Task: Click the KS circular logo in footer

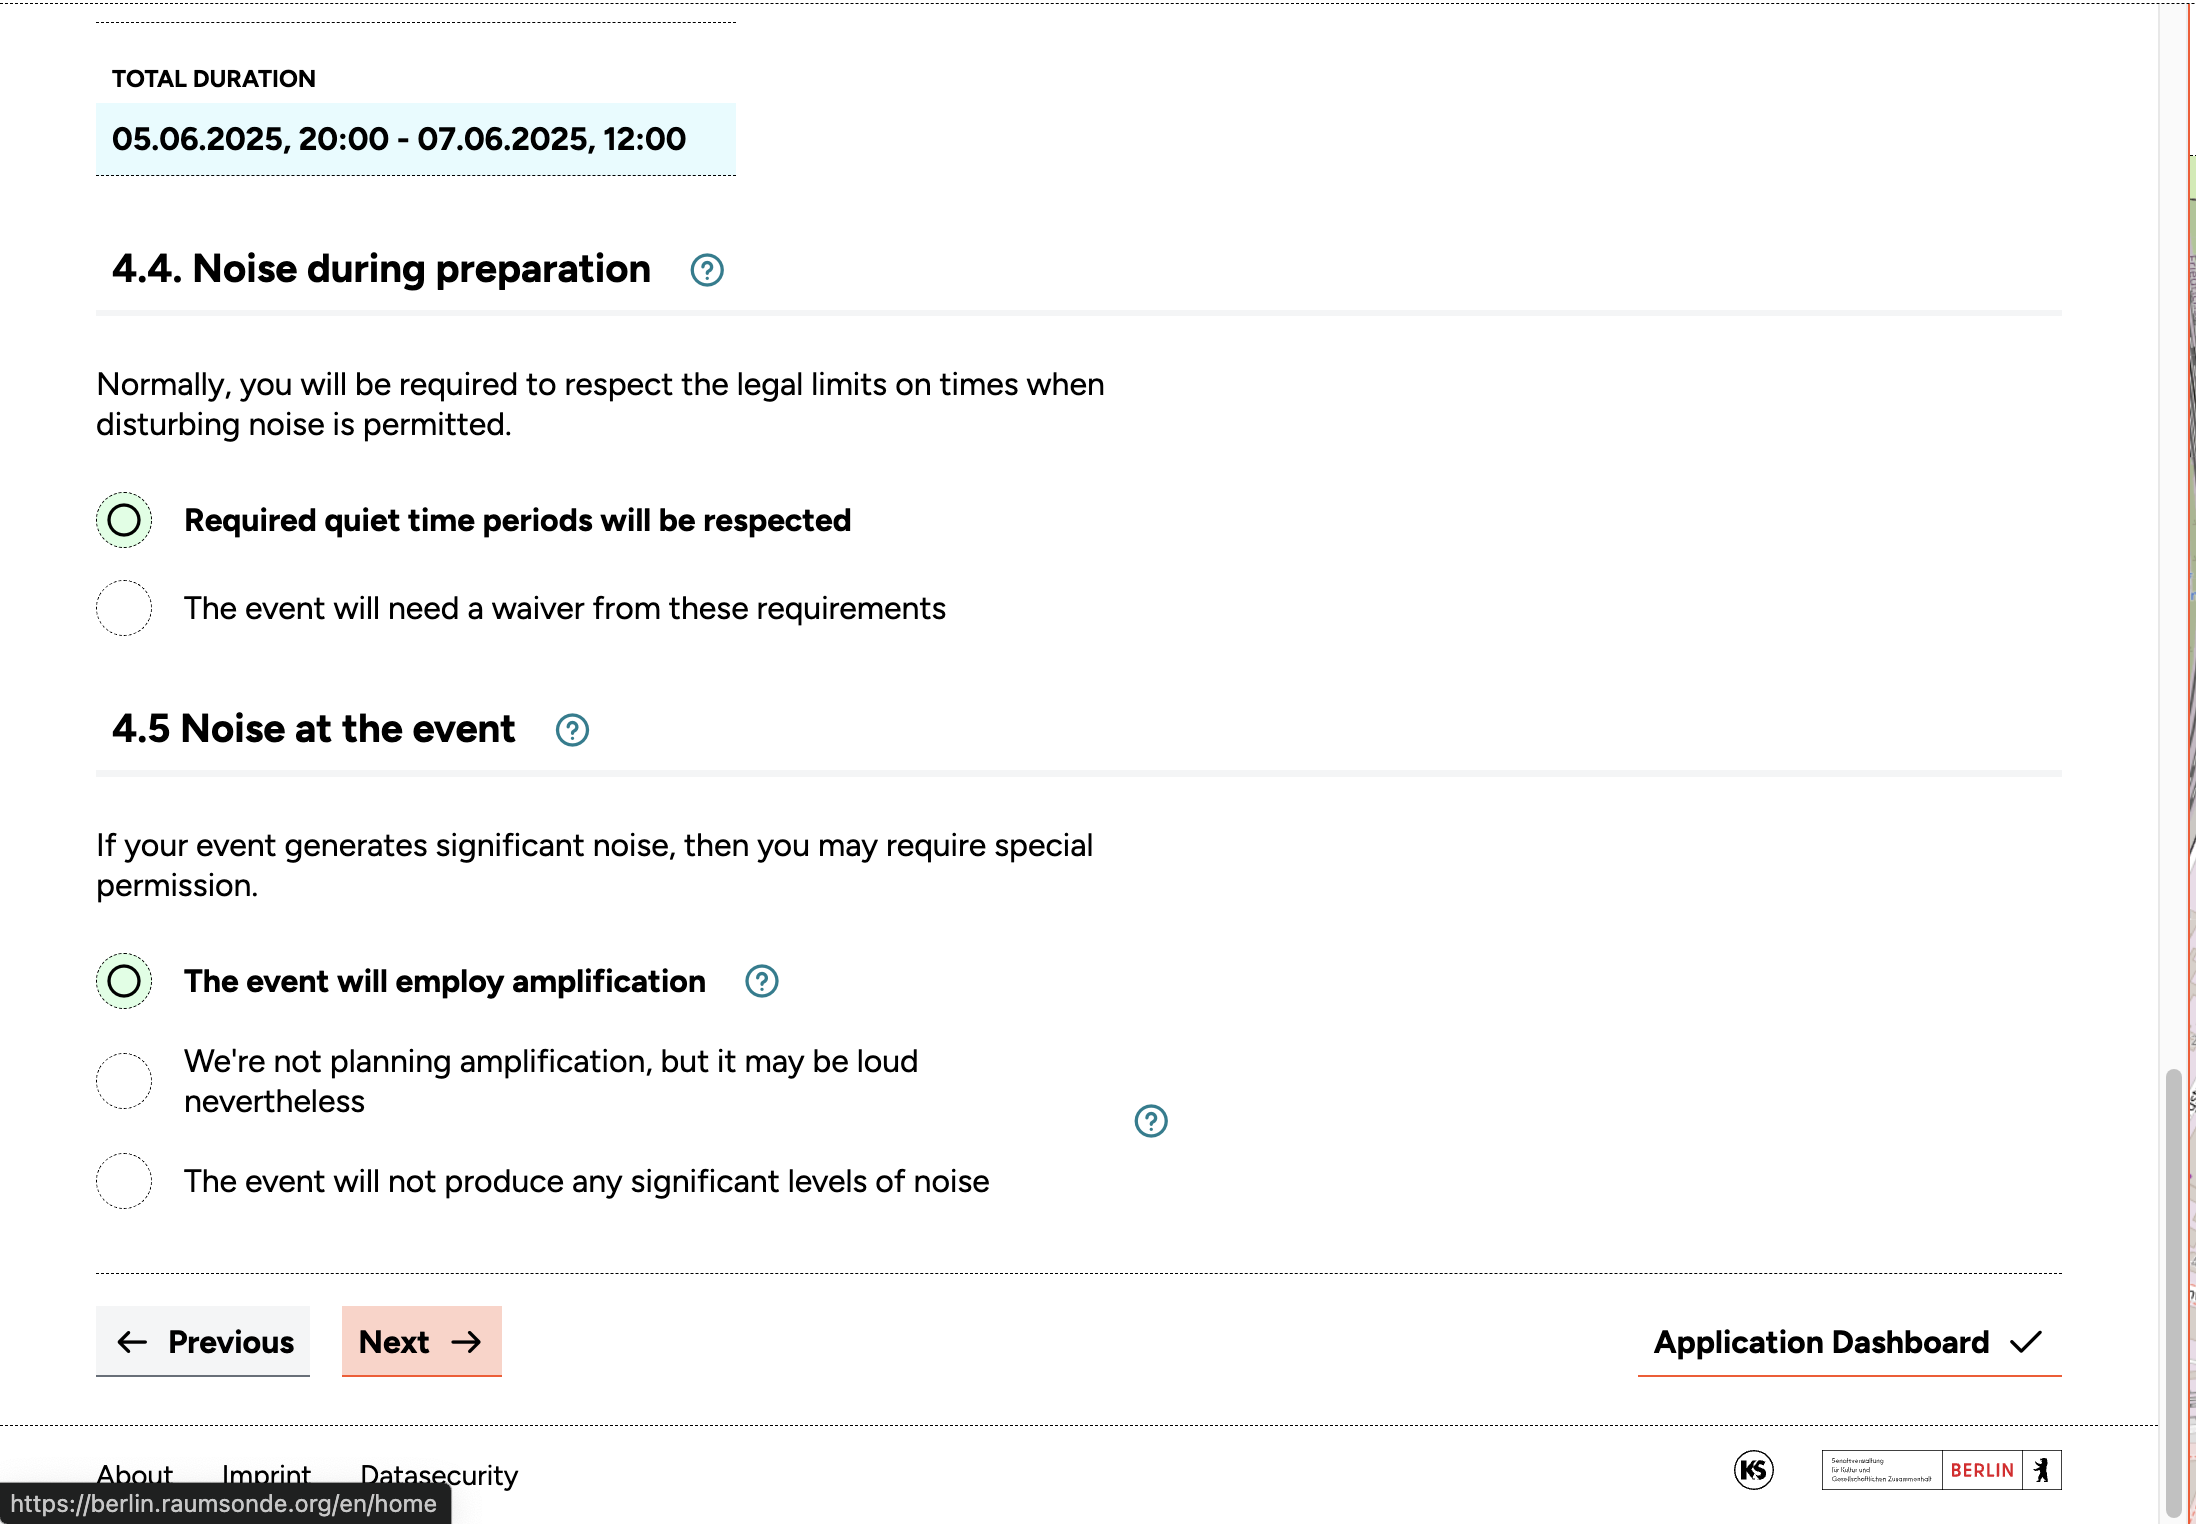Action: (1753, 1470)
